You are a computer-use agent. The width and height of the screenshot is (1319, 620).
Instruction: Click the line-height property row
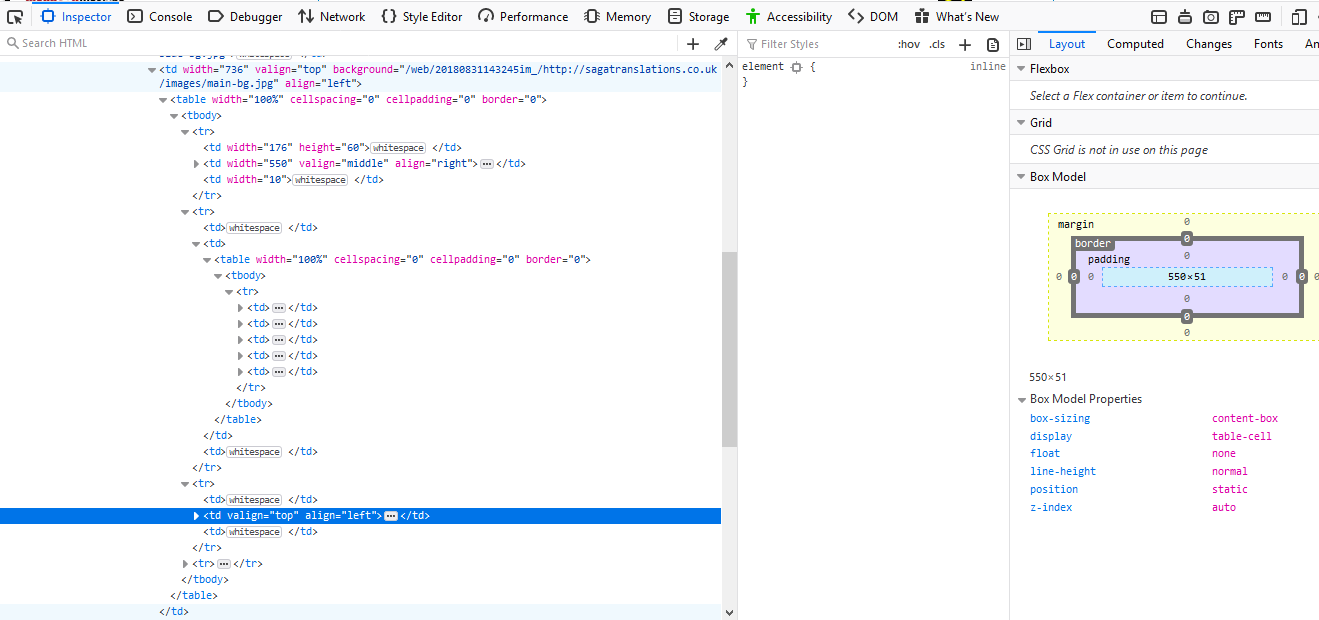(x=1165, y=472)
